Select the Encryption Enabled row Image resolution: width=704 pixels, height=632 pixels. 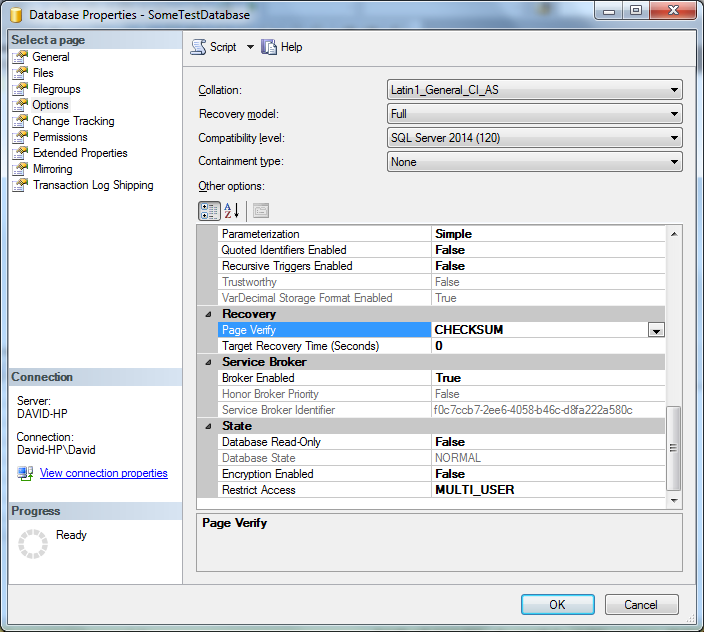pyautogui.click(x=442, y=474)
